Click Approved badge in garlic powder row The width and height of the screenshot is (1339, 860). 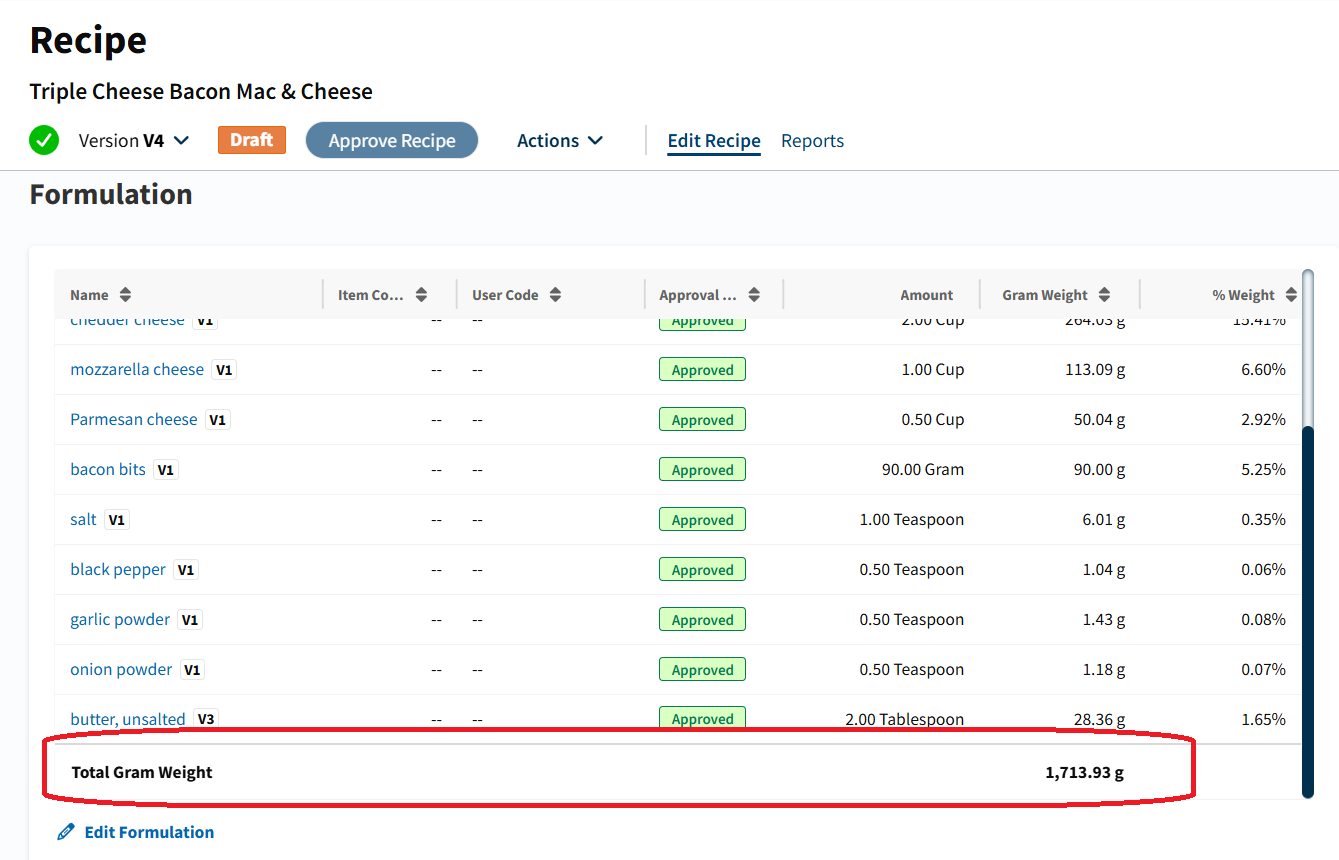pos(702,620)
